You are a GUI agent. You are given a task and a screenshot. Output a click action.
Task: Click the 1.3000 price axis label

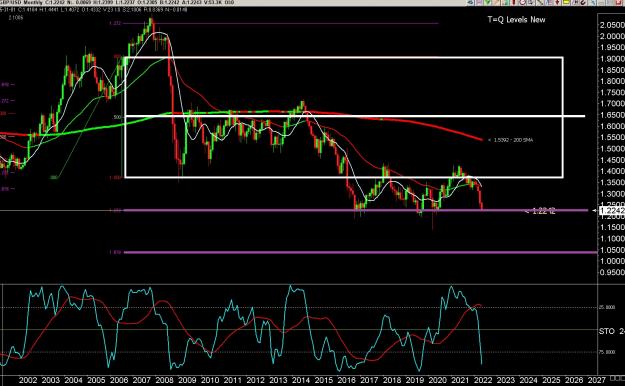[x=612, y=194]
